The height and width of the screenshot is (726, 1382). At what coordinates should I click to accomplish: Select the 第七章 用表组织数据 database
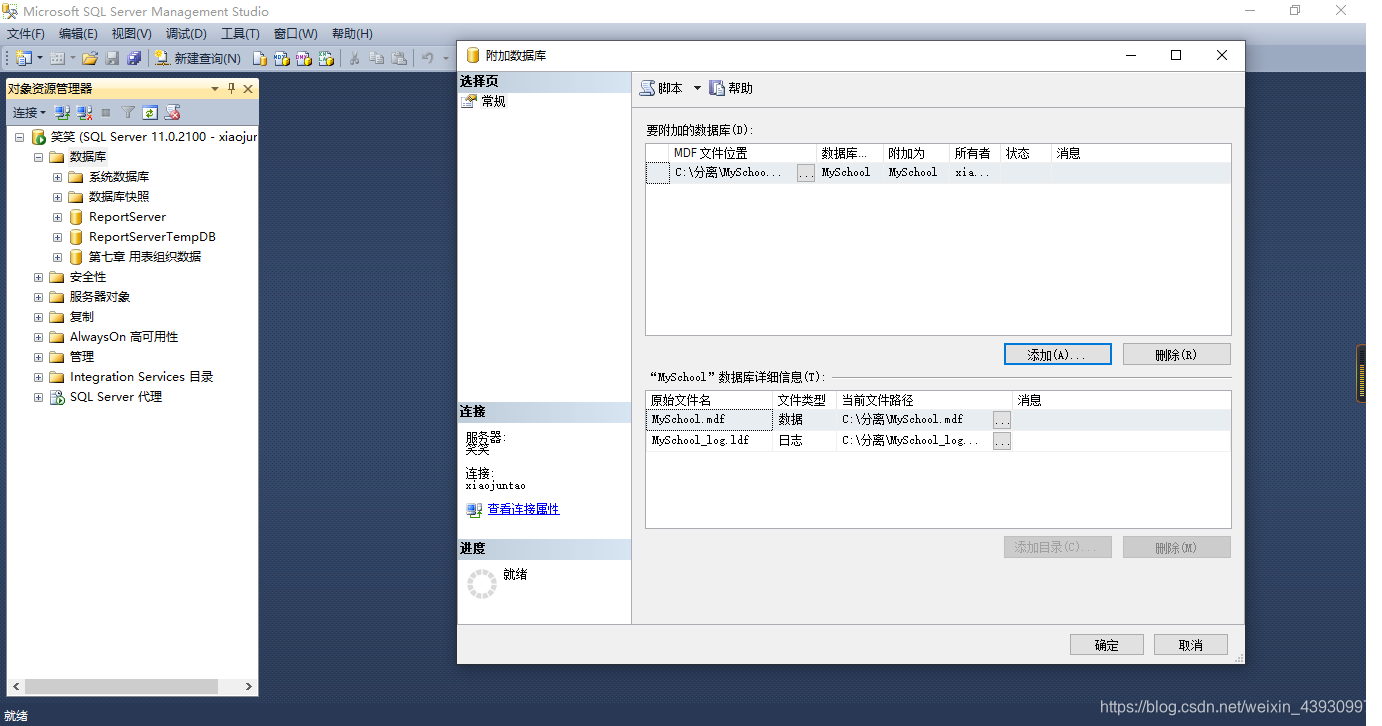pyautogui.click(x=145, y=257)
